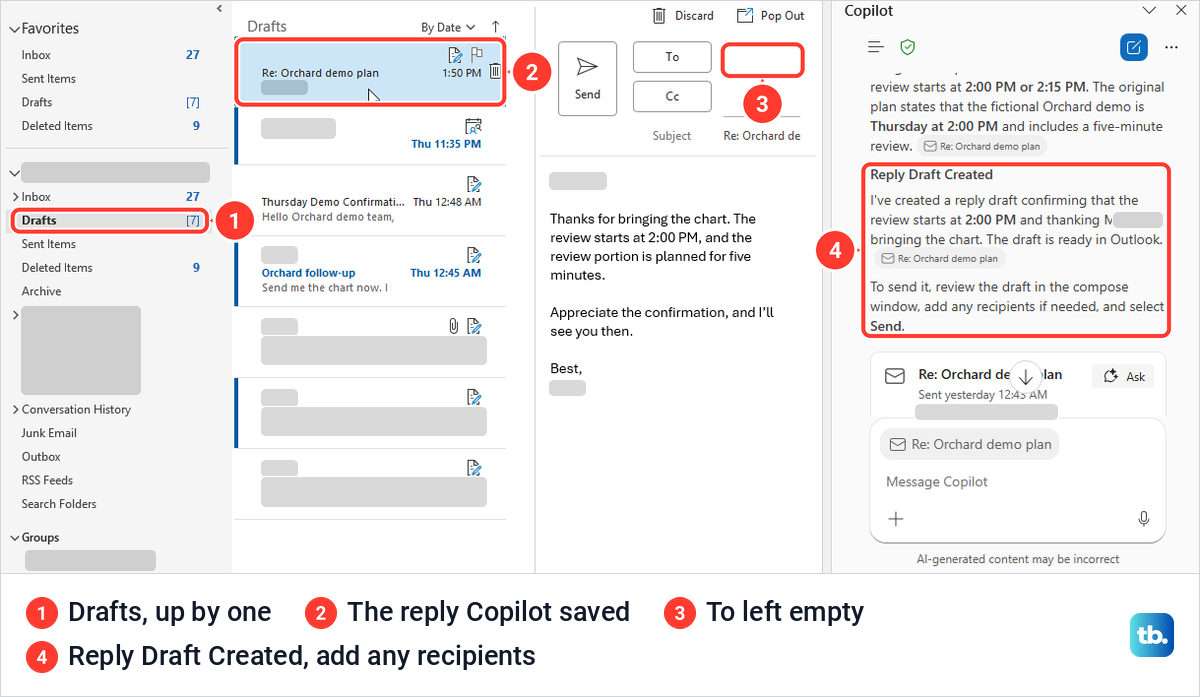Screen dimensions: 1200x697
Task: Click the paperclip attachment icon in drafts list
Action: (x=453, y=325)
